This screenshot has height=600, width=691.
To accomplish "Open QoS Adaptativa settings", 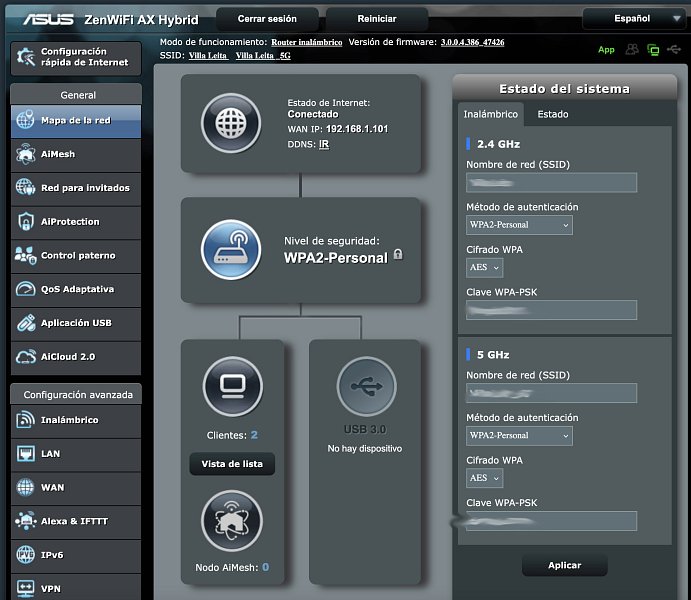I will pos(76,289).
